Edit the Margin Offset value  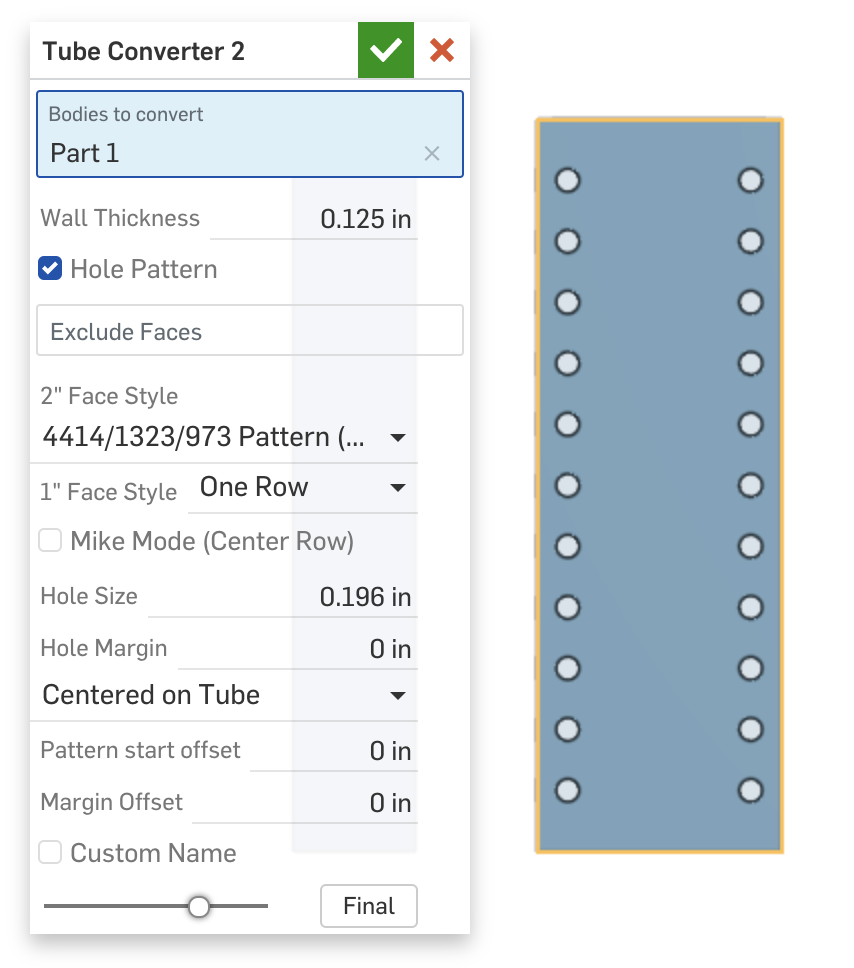(x=304, y=803)
